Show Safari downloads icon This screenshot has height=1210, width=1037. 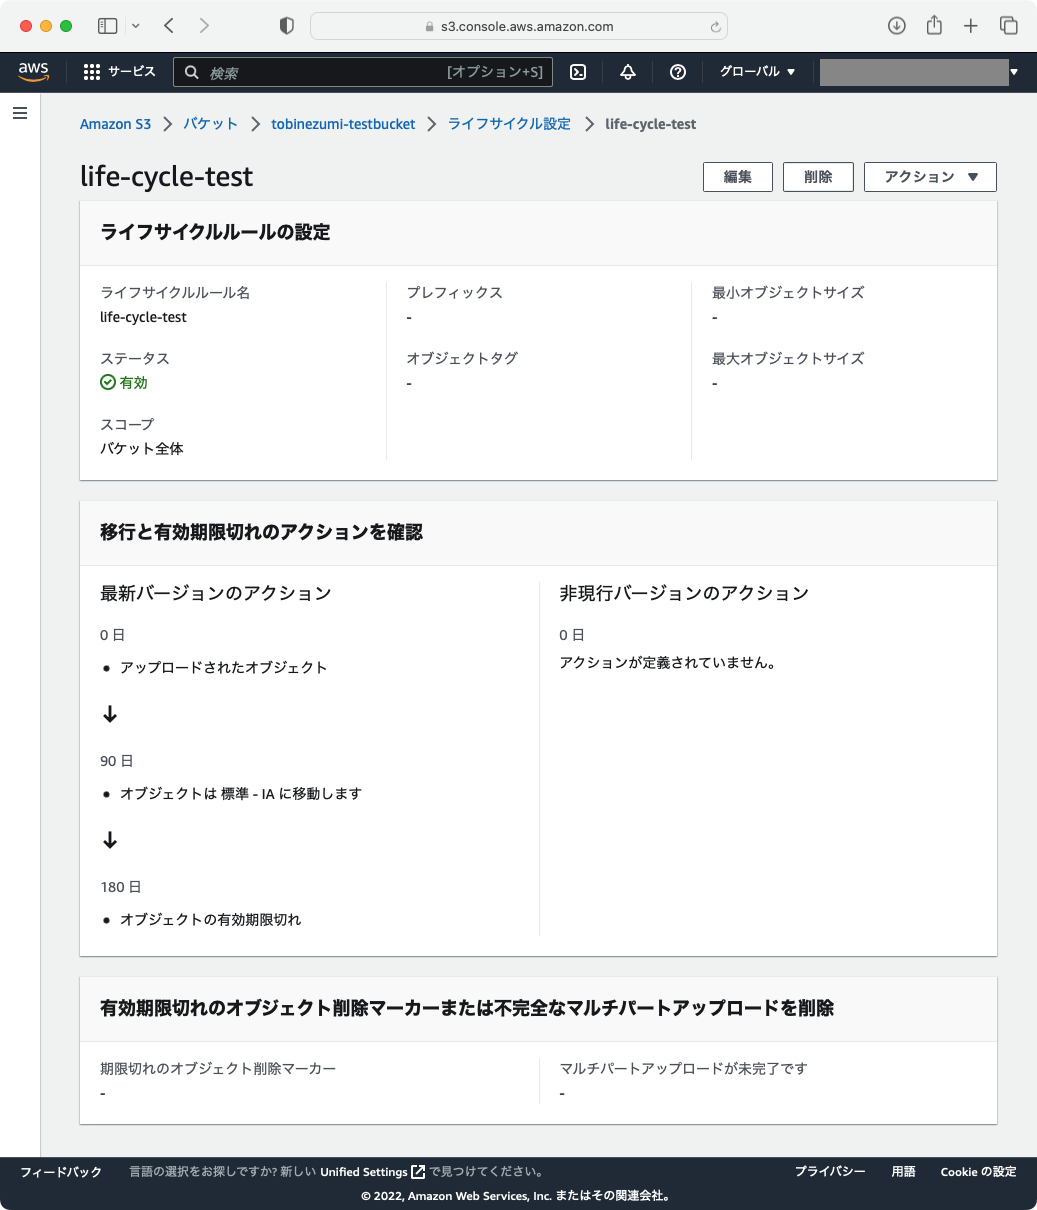(x=896, y=25)
